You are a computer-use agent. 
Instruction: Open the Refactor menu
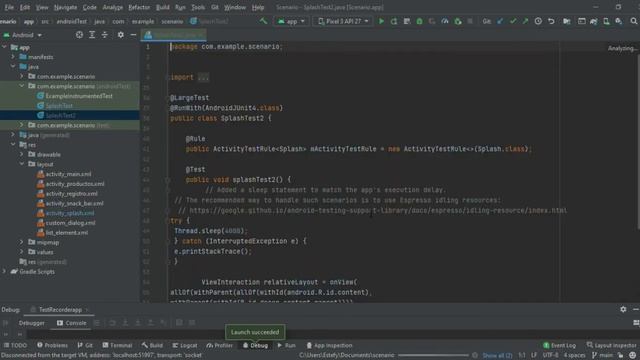pos(139,7)
